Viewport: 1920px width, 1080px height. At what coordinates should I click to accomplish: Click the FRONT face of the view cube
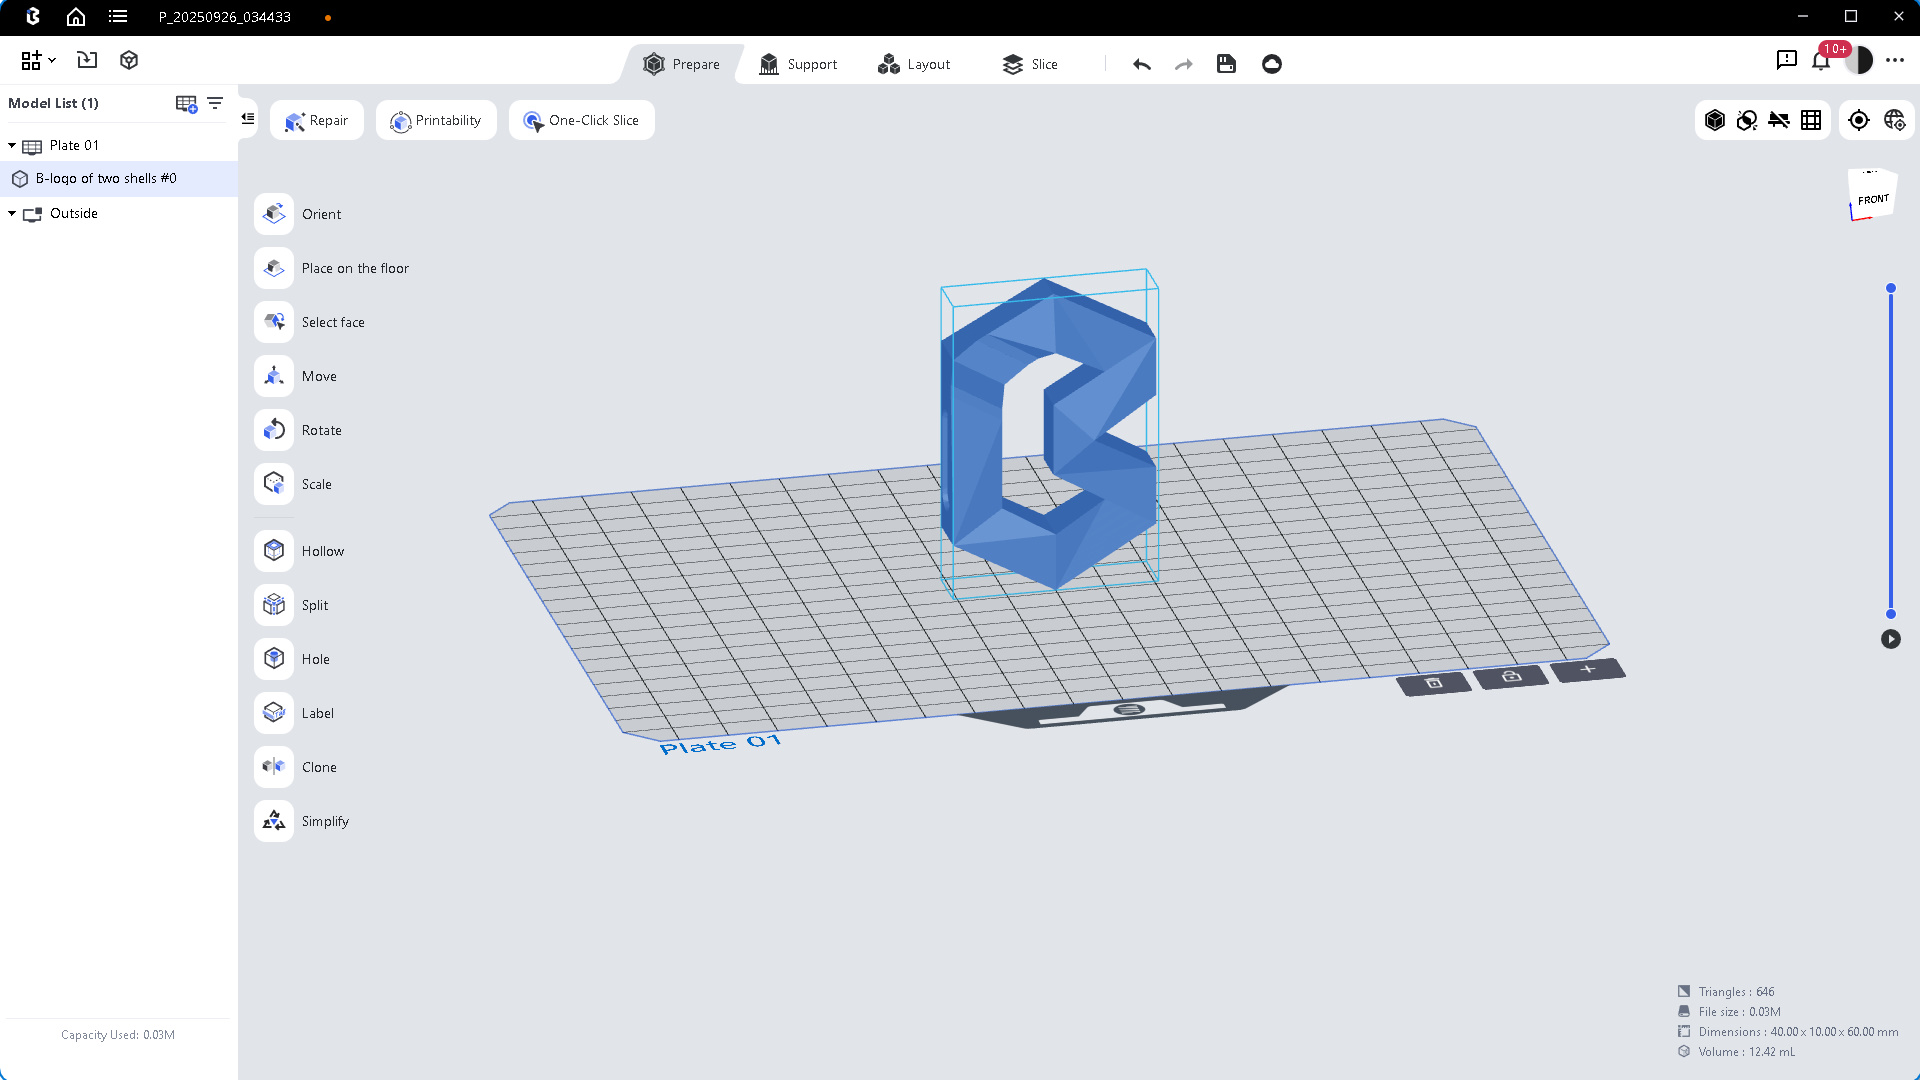[1873, 198]
